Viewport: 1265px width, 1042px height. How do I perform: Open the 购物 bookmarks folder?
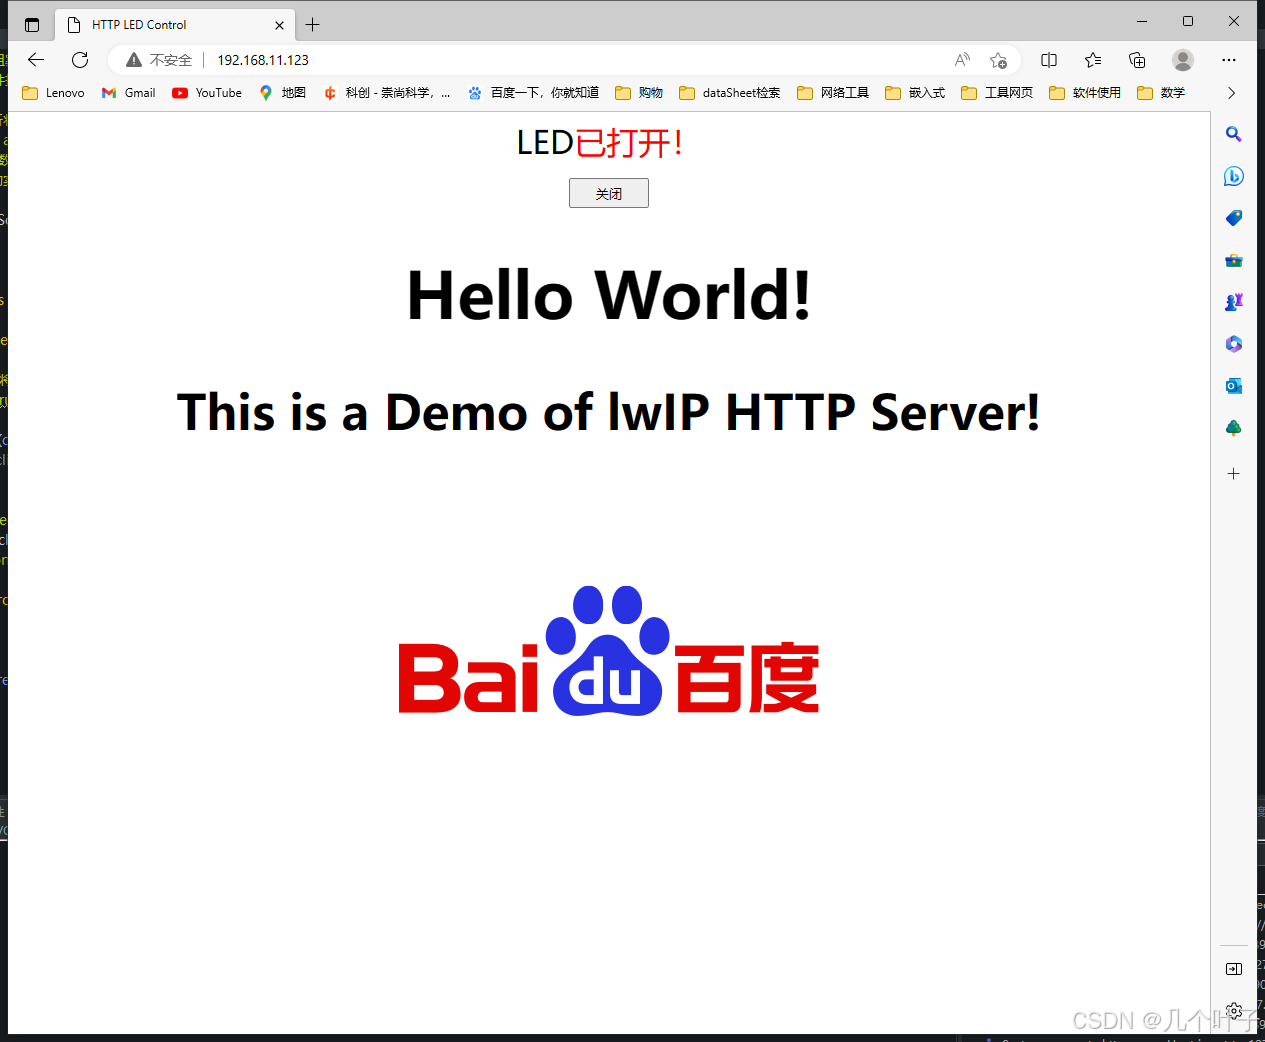click(x=639, y=93)
